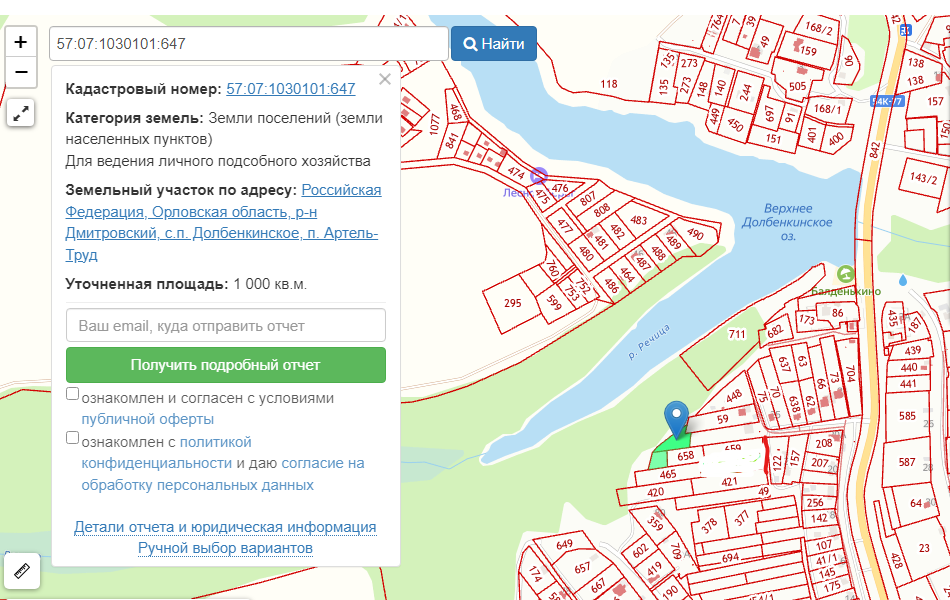Select parcel 807 on the map

coord(587,199)
